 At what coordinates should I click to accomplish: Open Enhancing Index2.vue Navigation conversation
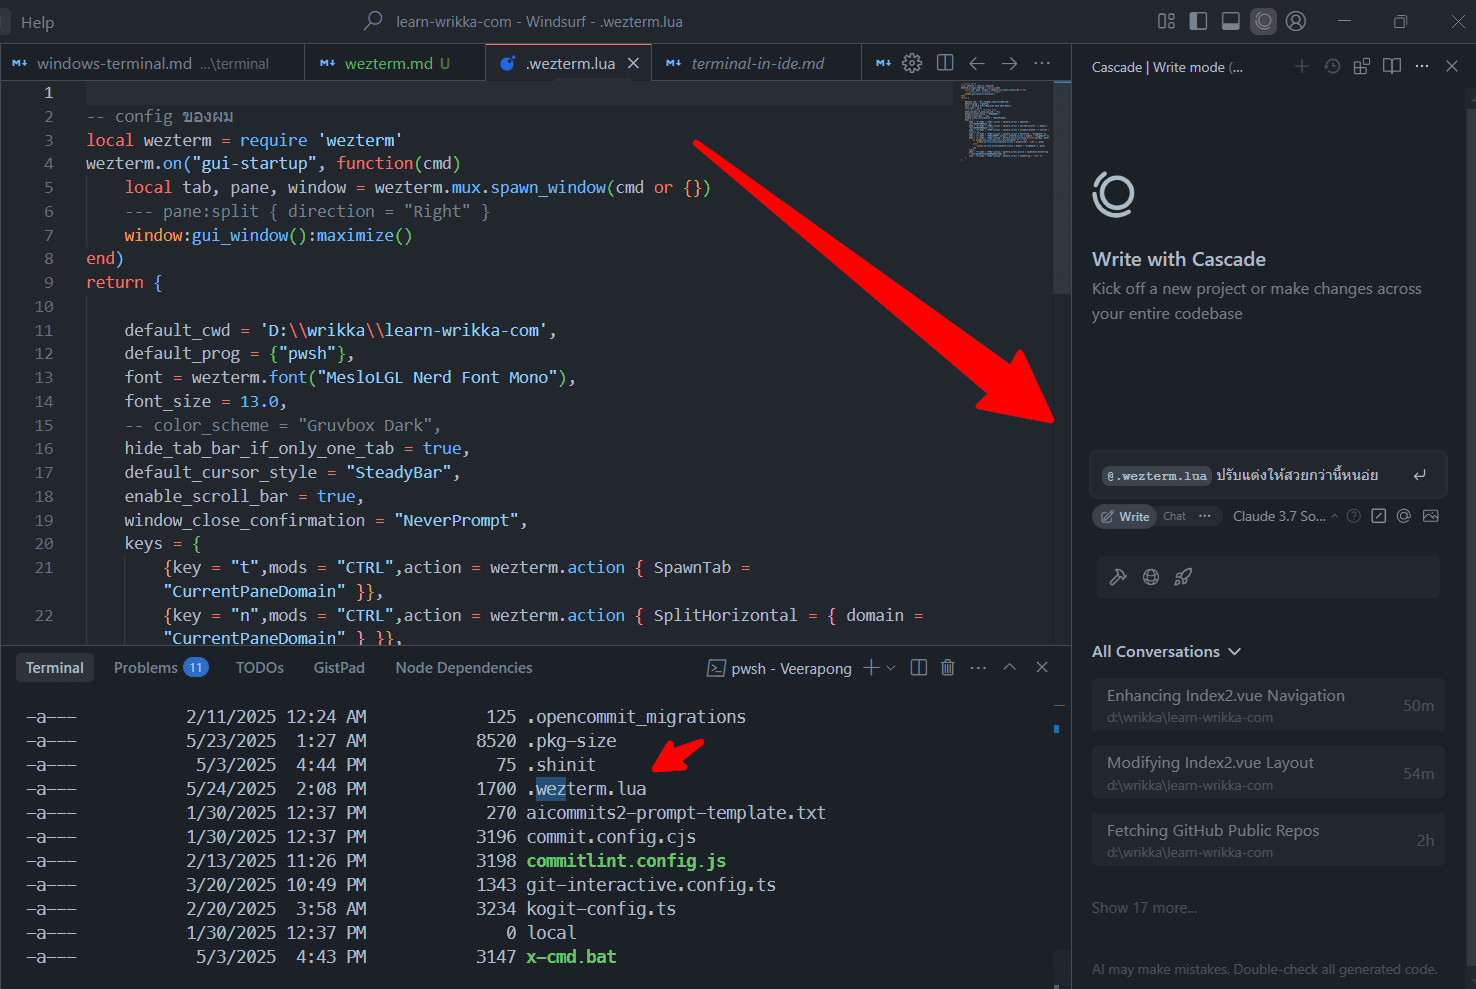pyautogui.click(x=1268, y=705)
